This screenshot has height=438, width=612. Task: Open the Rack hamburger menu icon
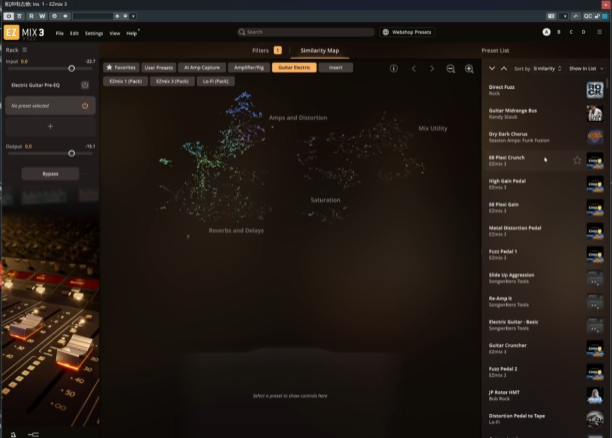pos(25,49)
